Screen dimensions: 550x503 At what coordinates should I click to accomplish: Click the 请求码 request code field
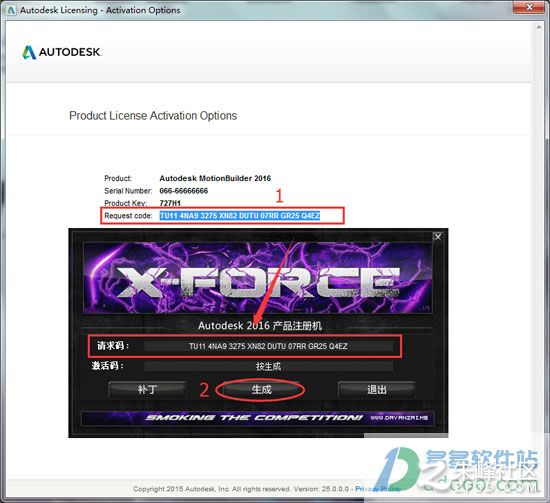[268, 346]
